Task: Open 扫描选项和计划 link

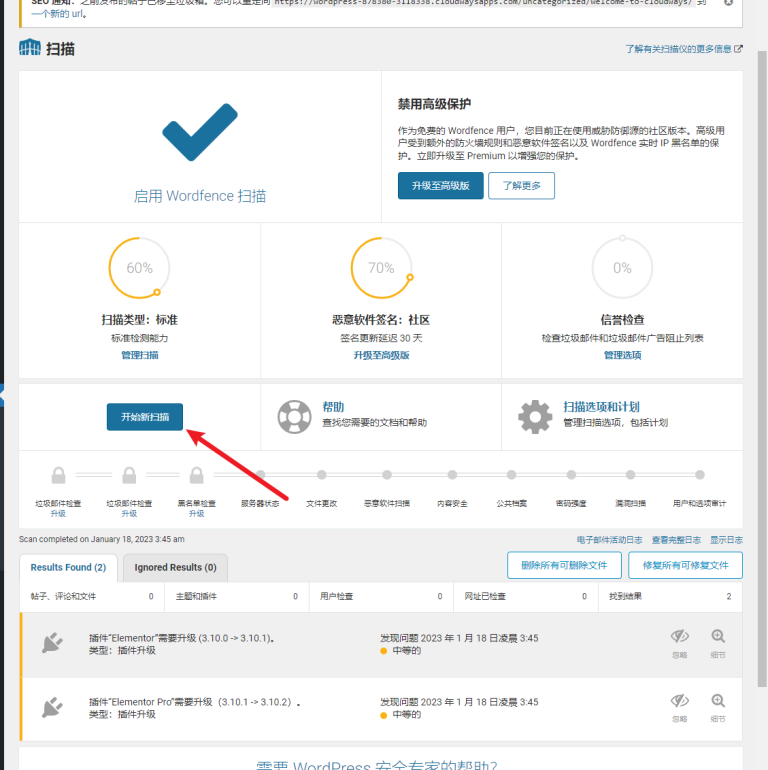Action: click(x=601, y=407)
